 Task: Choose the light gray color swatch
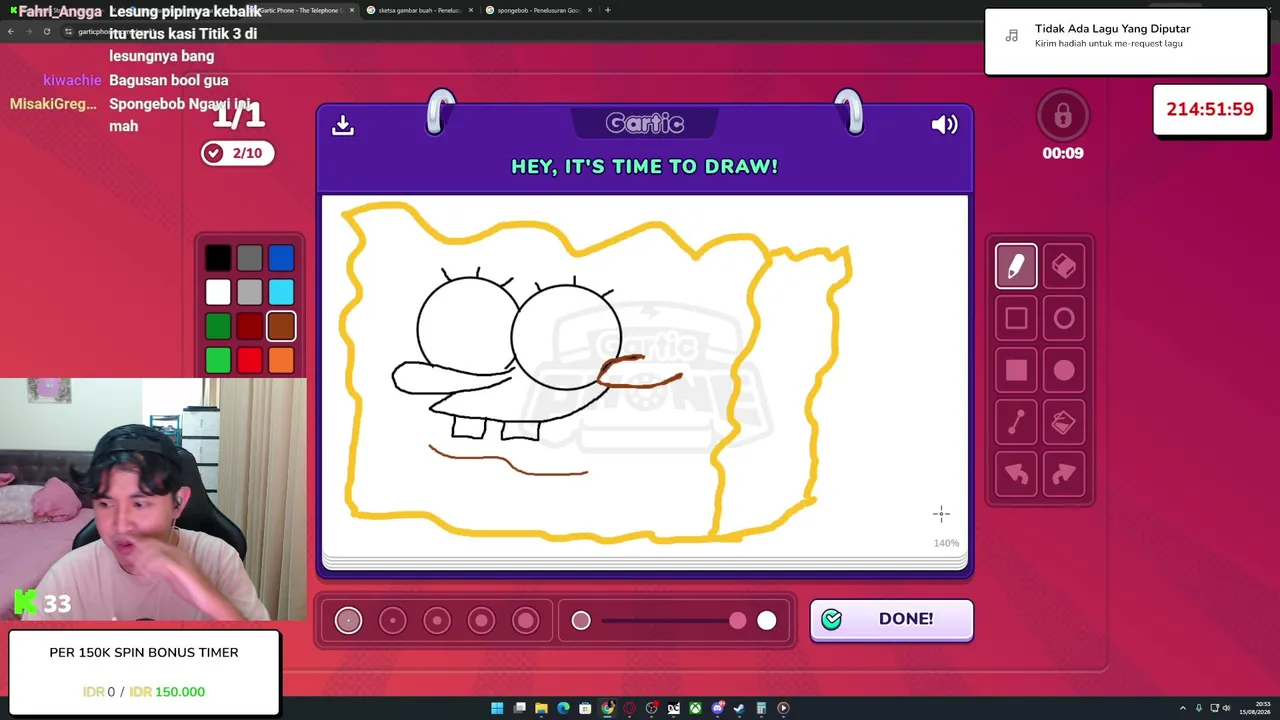pos(250,292)
